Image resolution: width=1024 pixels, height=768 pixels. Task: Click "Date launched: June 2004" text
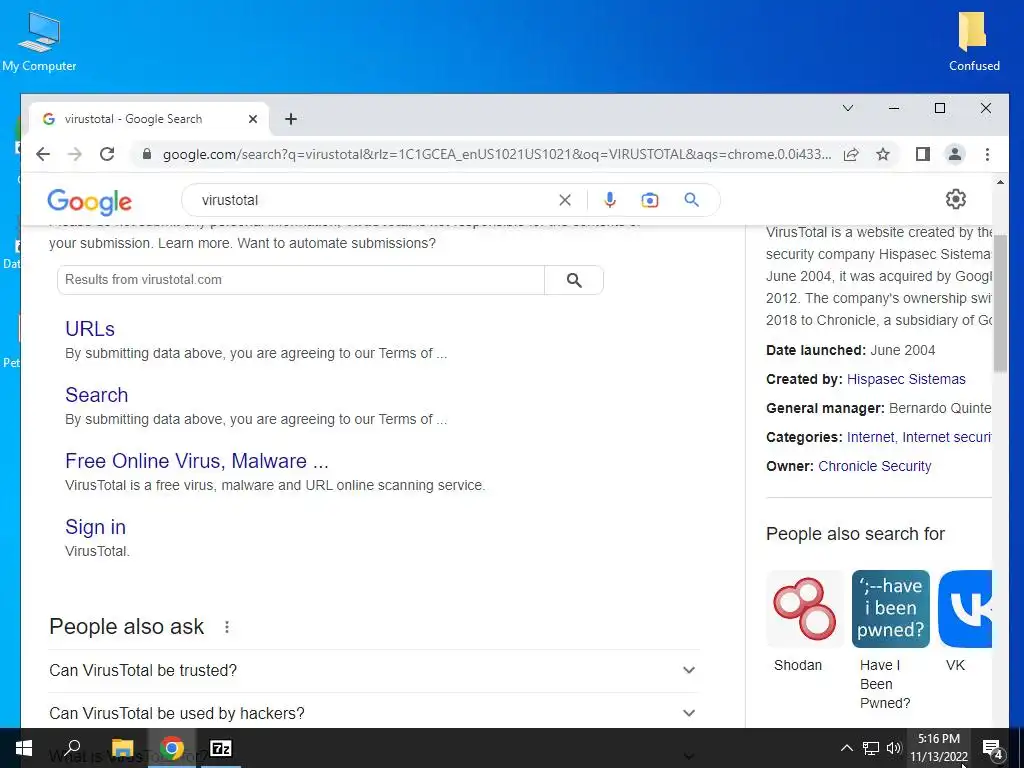(850, 351)
